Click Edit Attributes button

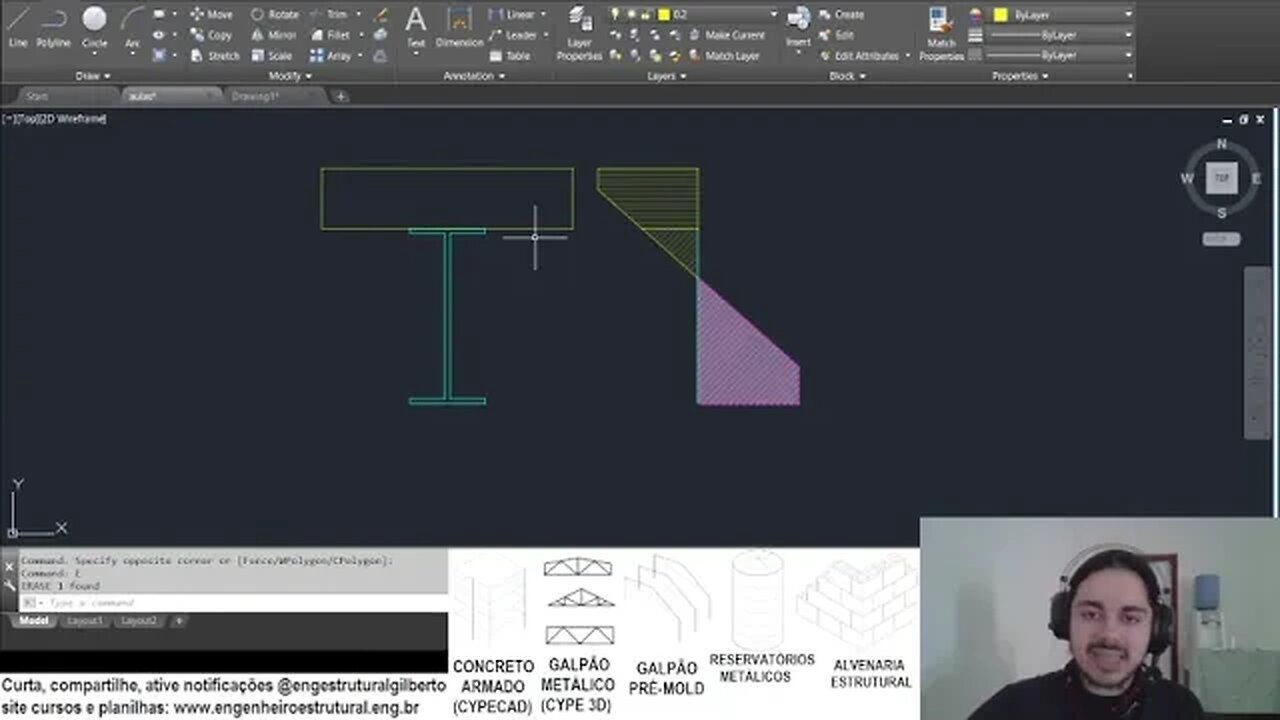(x=858, y=56)
